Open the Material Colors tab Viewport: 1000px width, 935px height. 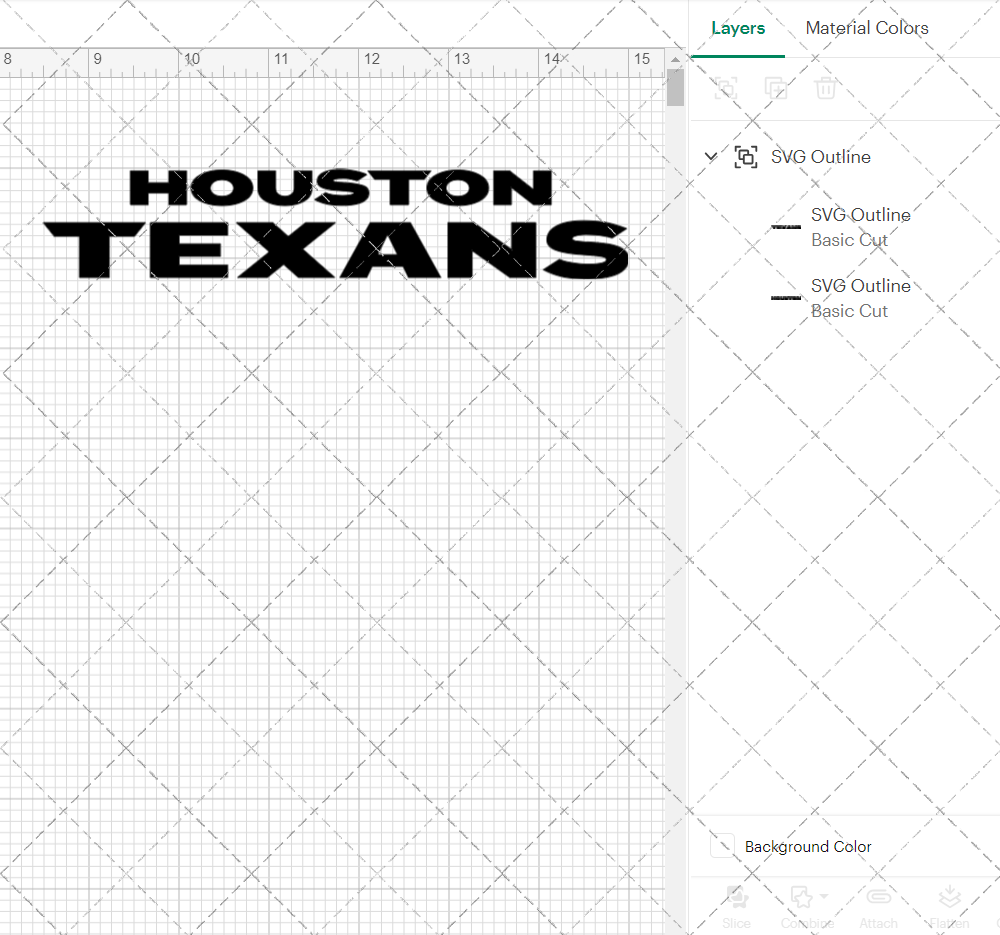[x=867, y=28]
